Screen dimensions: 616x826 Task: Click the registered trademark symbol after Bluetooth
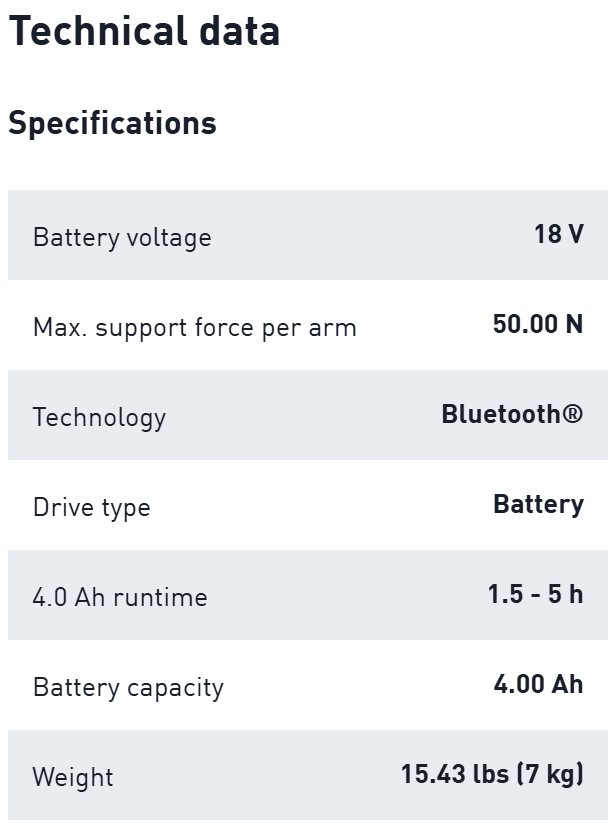coord(573,414)
